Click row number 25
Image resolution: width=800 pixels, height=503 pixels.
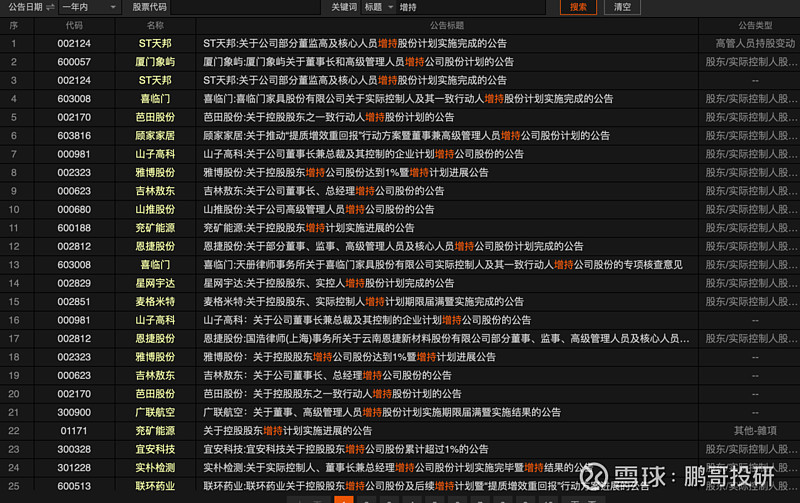(14, 486)
